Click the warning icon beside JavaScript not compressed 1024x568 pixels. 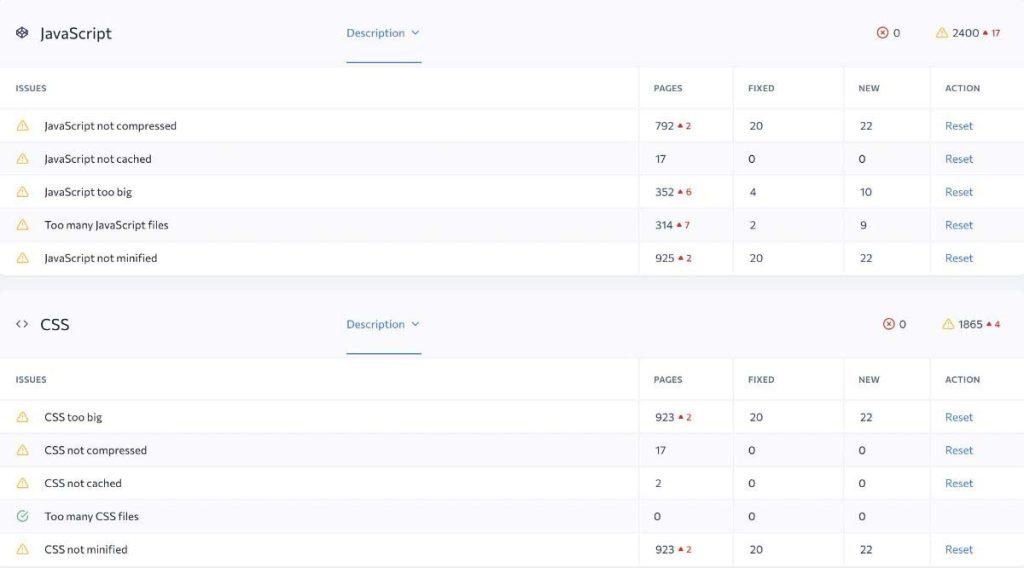22,126
